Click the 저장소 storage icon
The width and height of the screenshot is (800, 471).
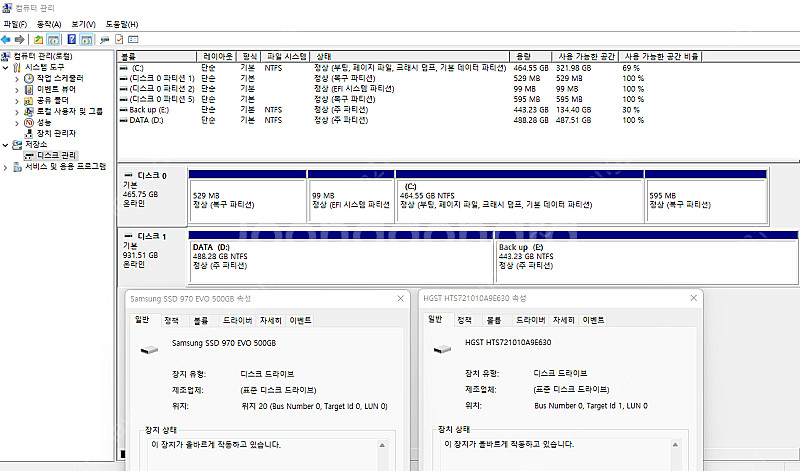[17, 145]
